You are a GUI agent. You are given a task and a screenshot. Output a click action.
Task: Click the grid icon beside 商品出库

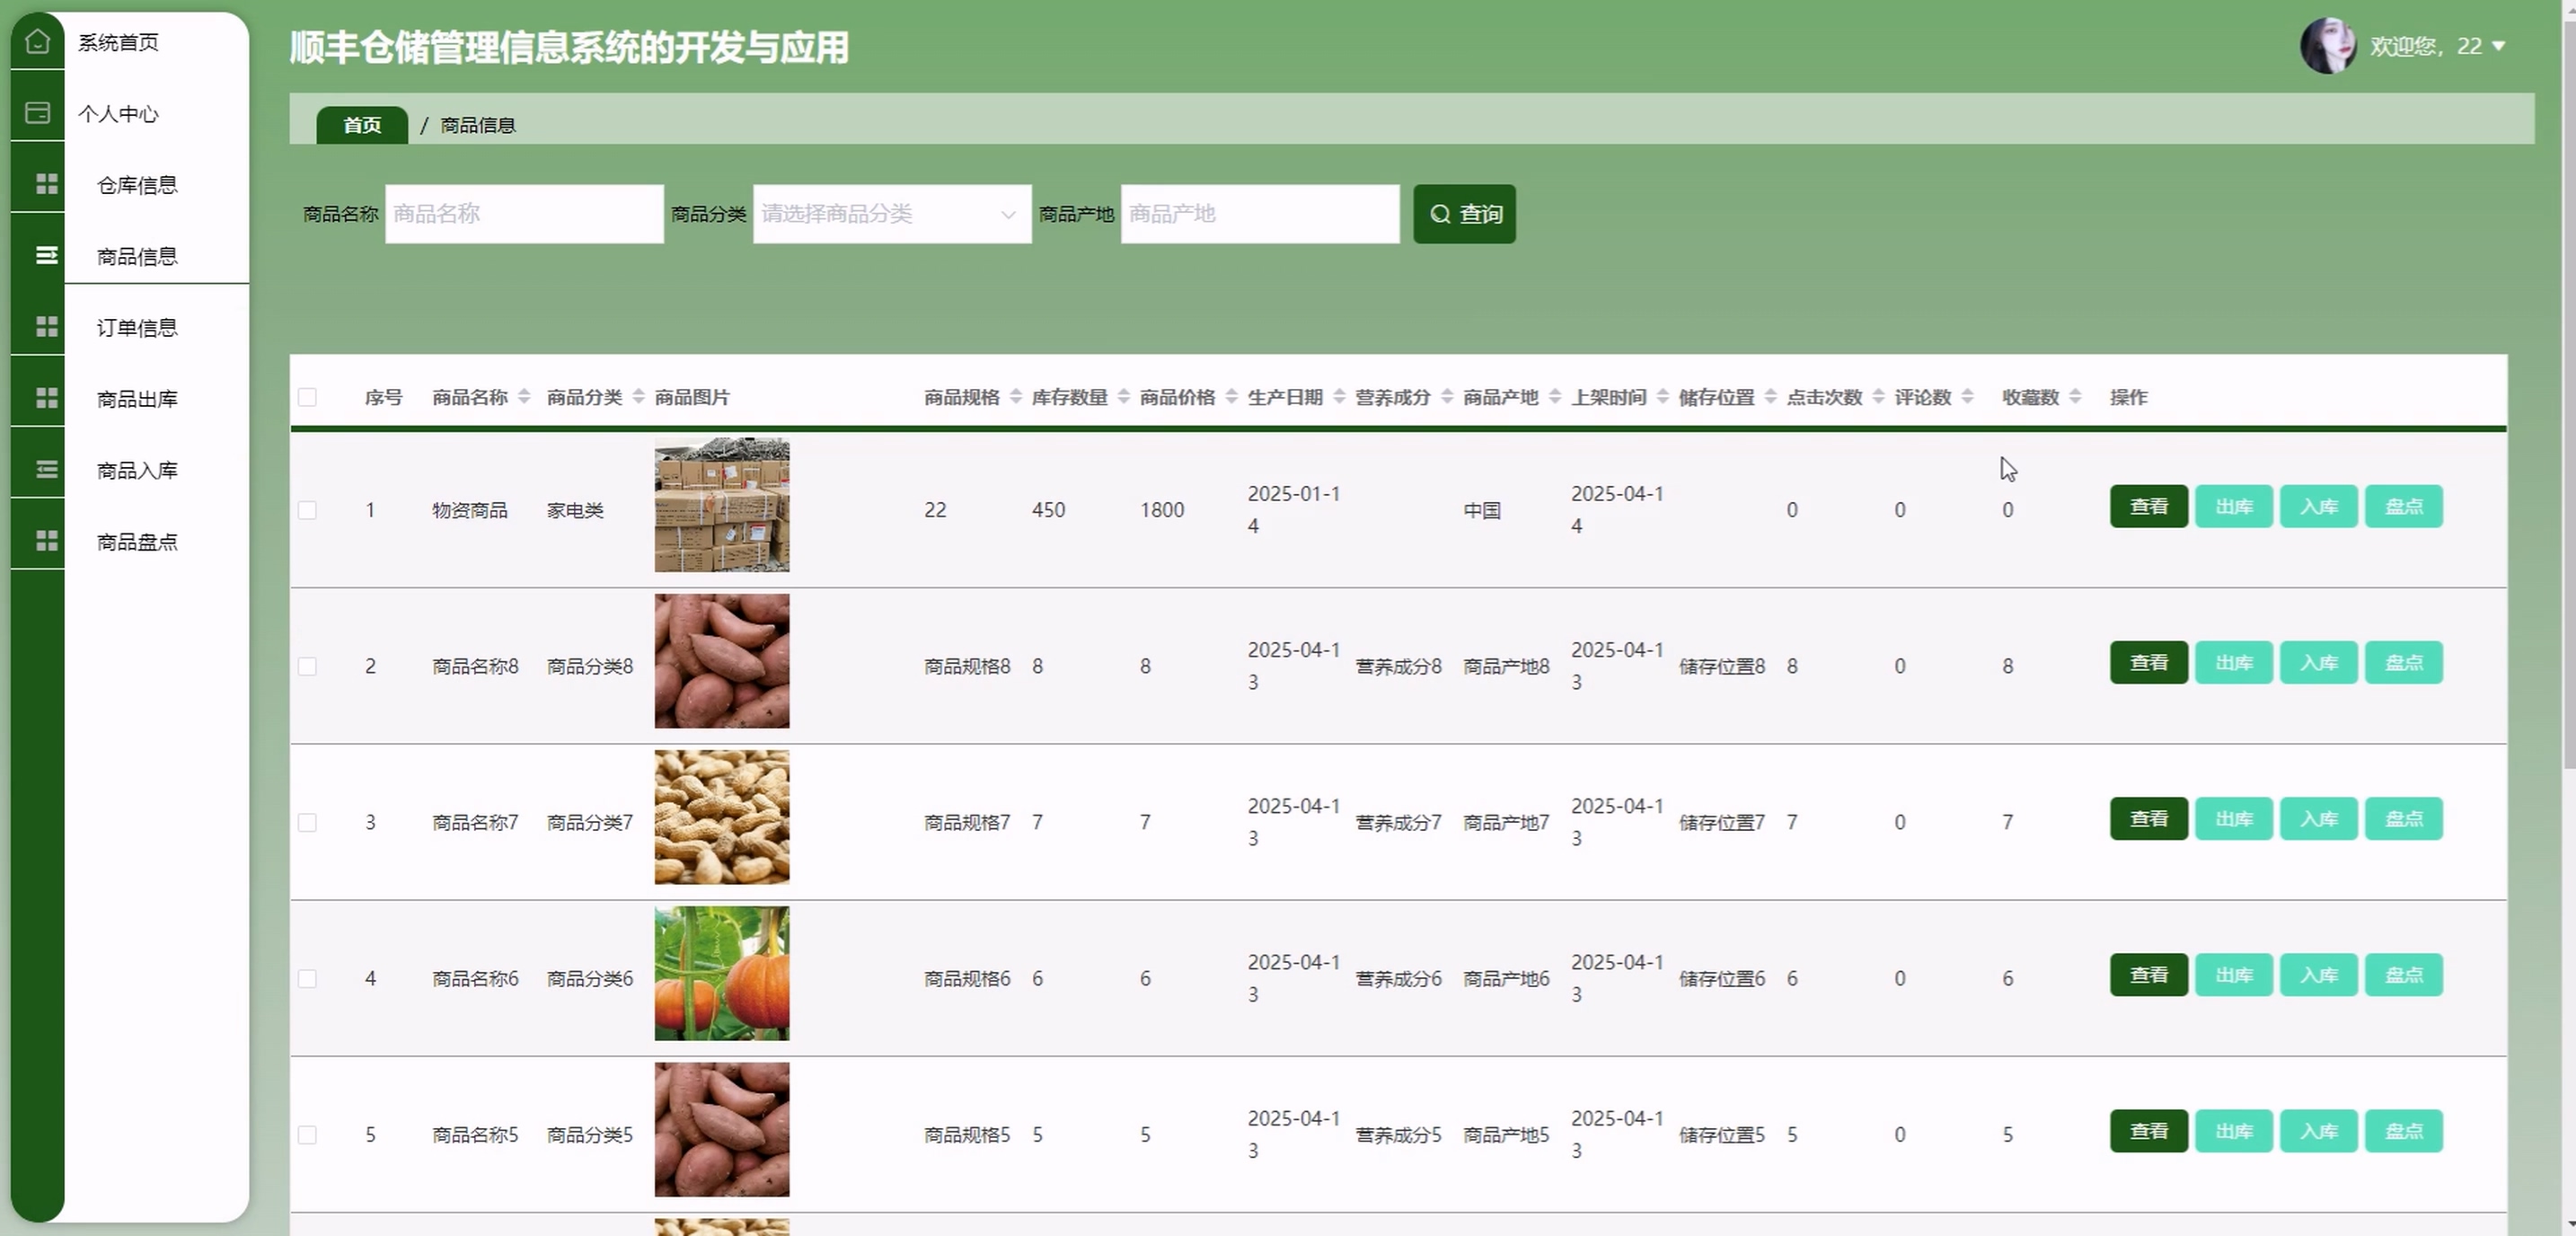[46, 398]
